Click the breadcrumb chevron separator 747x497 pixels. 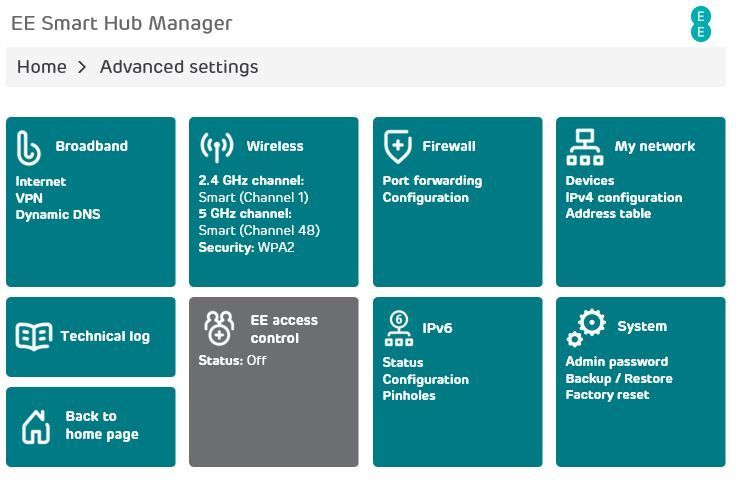click(x=82, y=67)
